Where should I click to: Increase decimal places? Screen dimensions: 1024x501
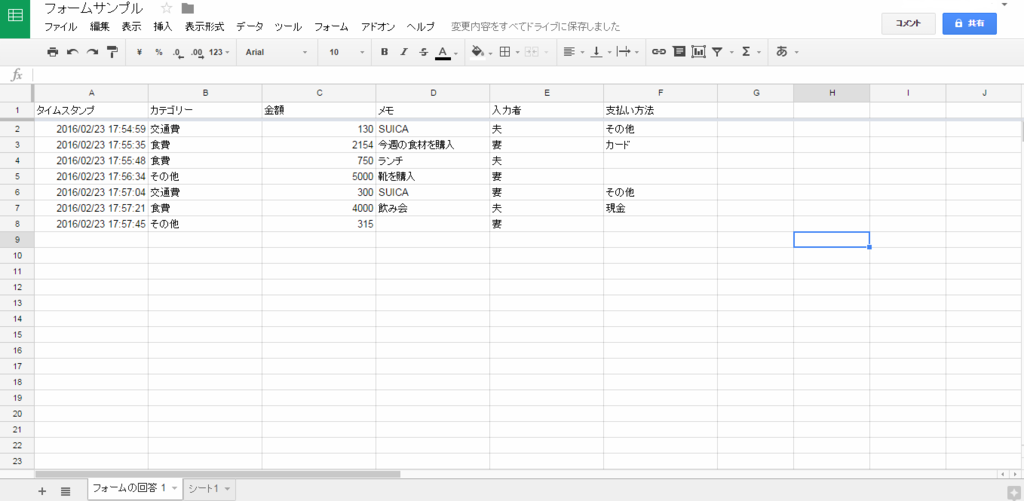[x=197, y=52]
